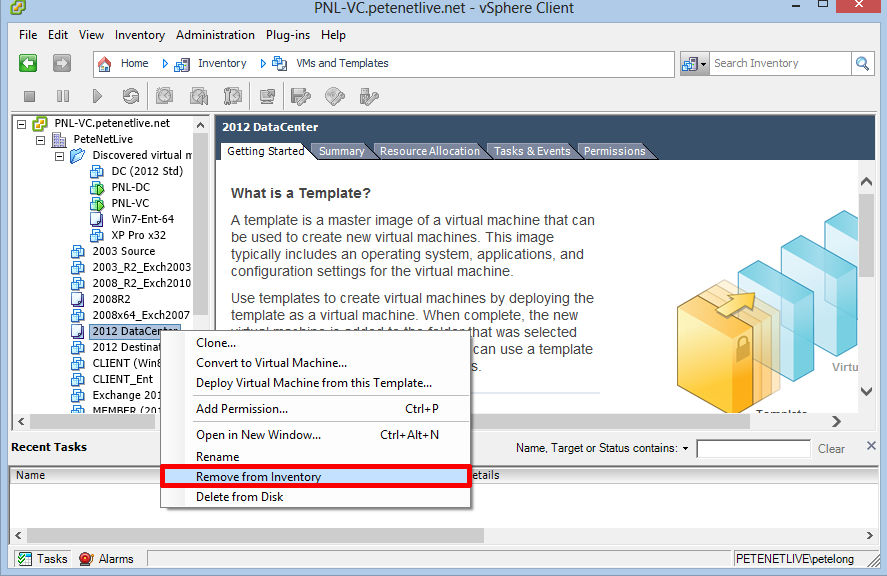Collapse the Discovered virtual machine folder
The height and width of the screenshot is (576, 887).
59,156
